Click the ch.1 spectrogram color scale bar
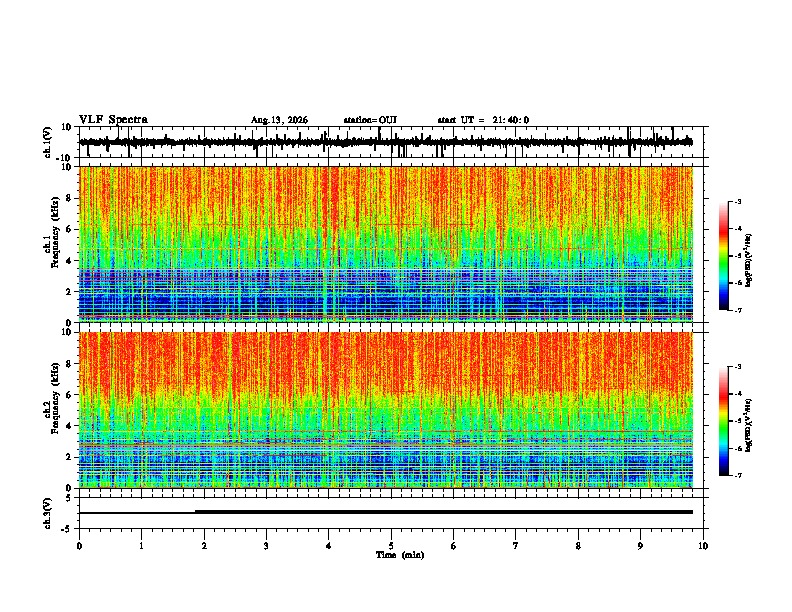This screenshot has width=792, height=612. 723,255
